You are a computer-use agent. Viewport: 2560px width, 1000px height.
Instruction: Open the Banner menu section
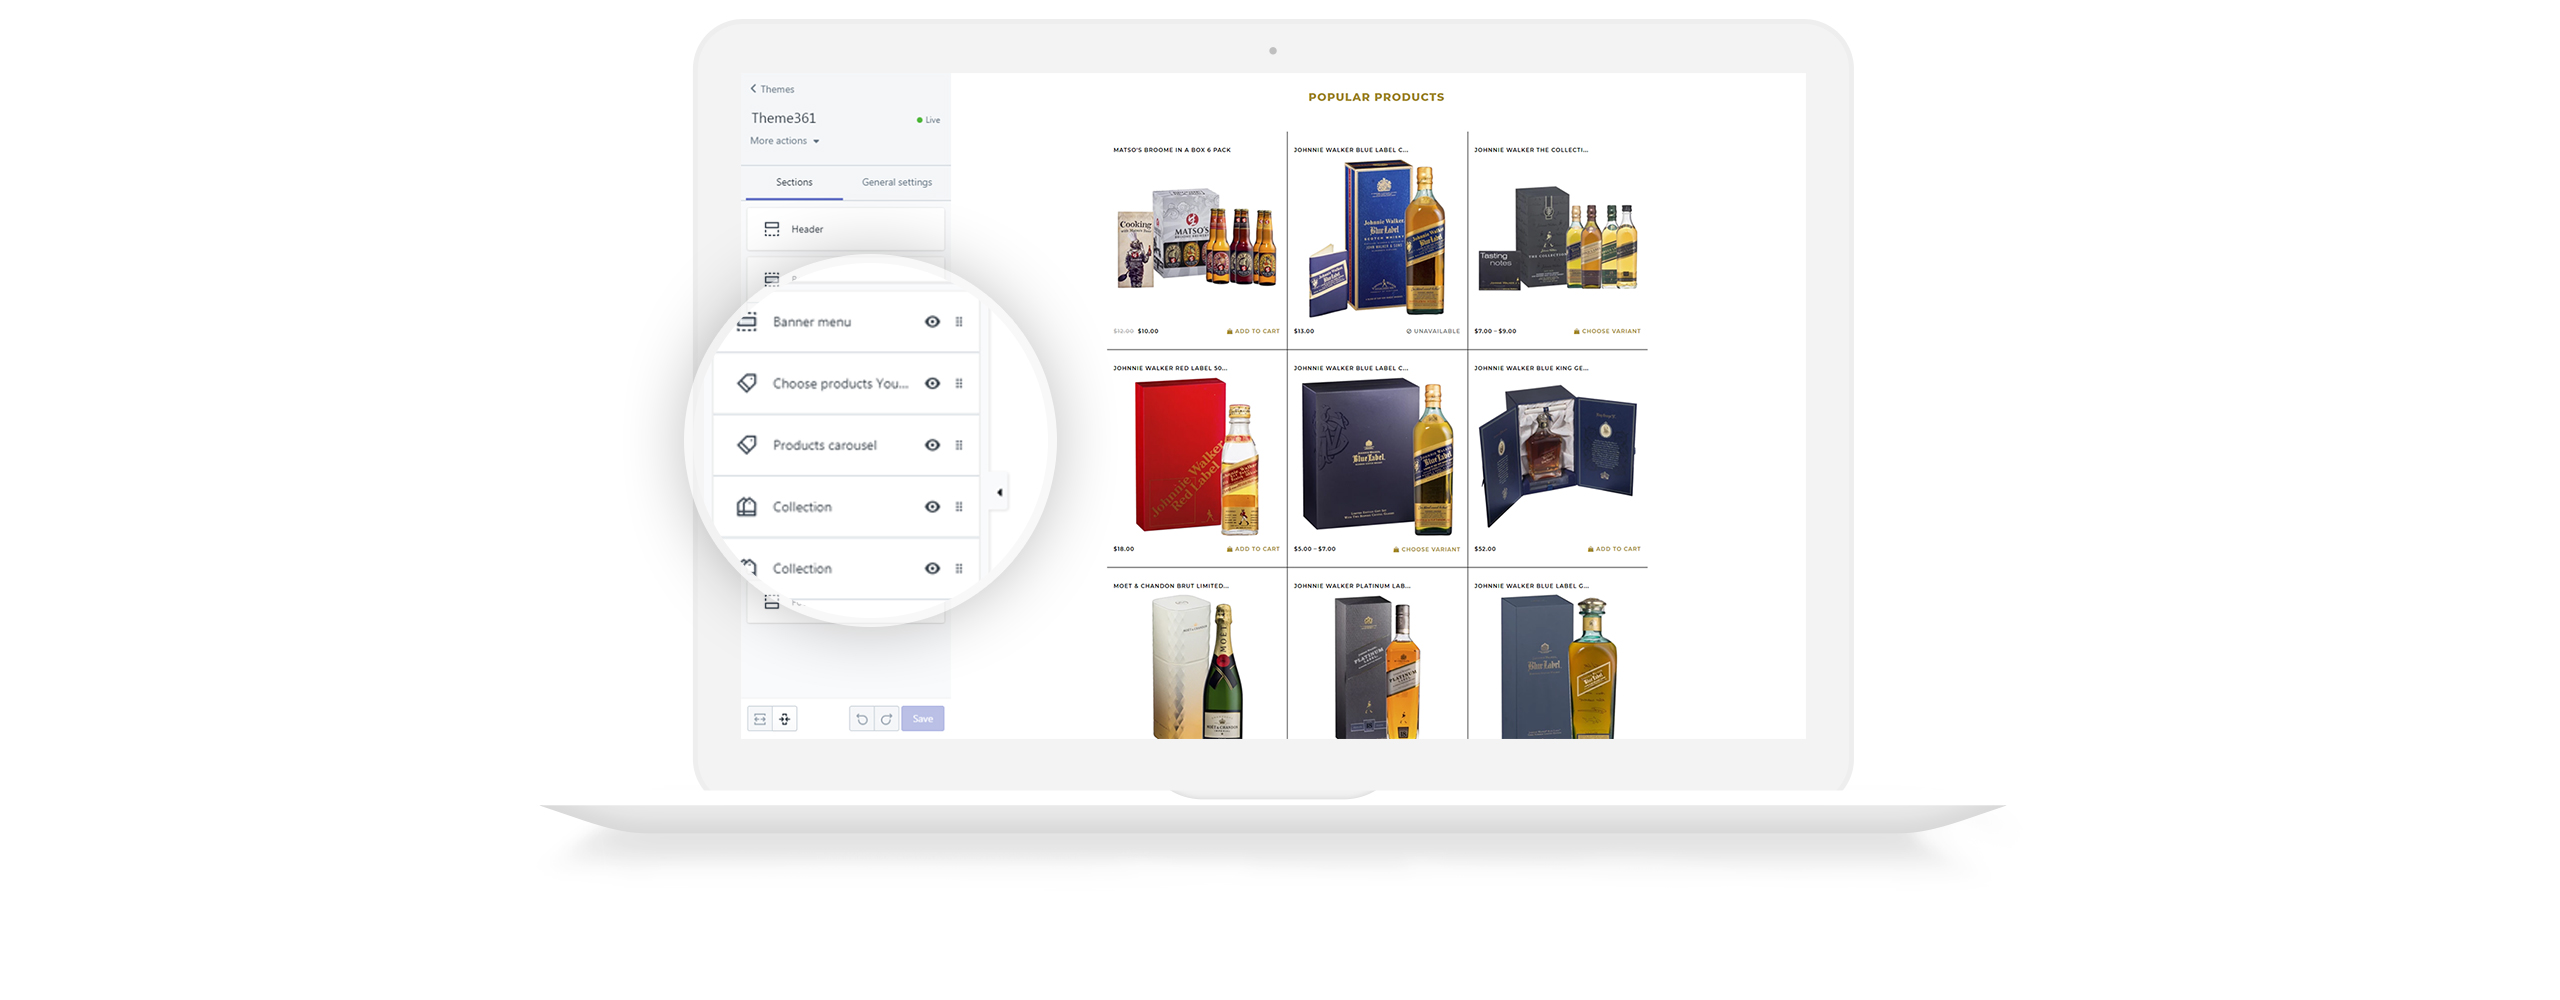pos(845,322)
